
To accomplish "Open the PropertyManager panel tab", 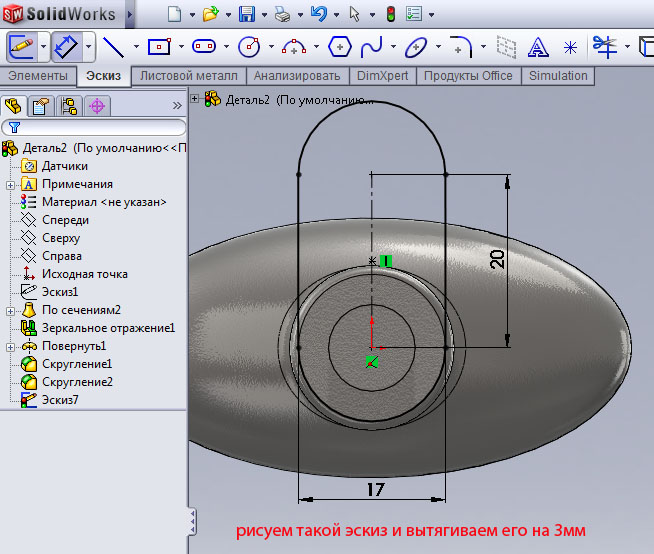I will (41, 106).
